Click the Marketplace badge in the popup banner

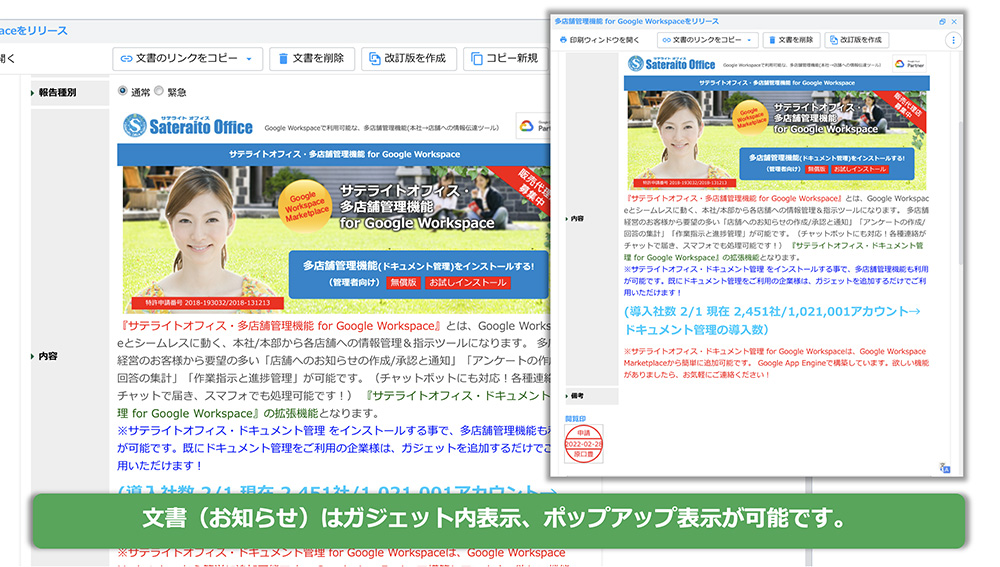pyautogui.click(x=750, y=117)
